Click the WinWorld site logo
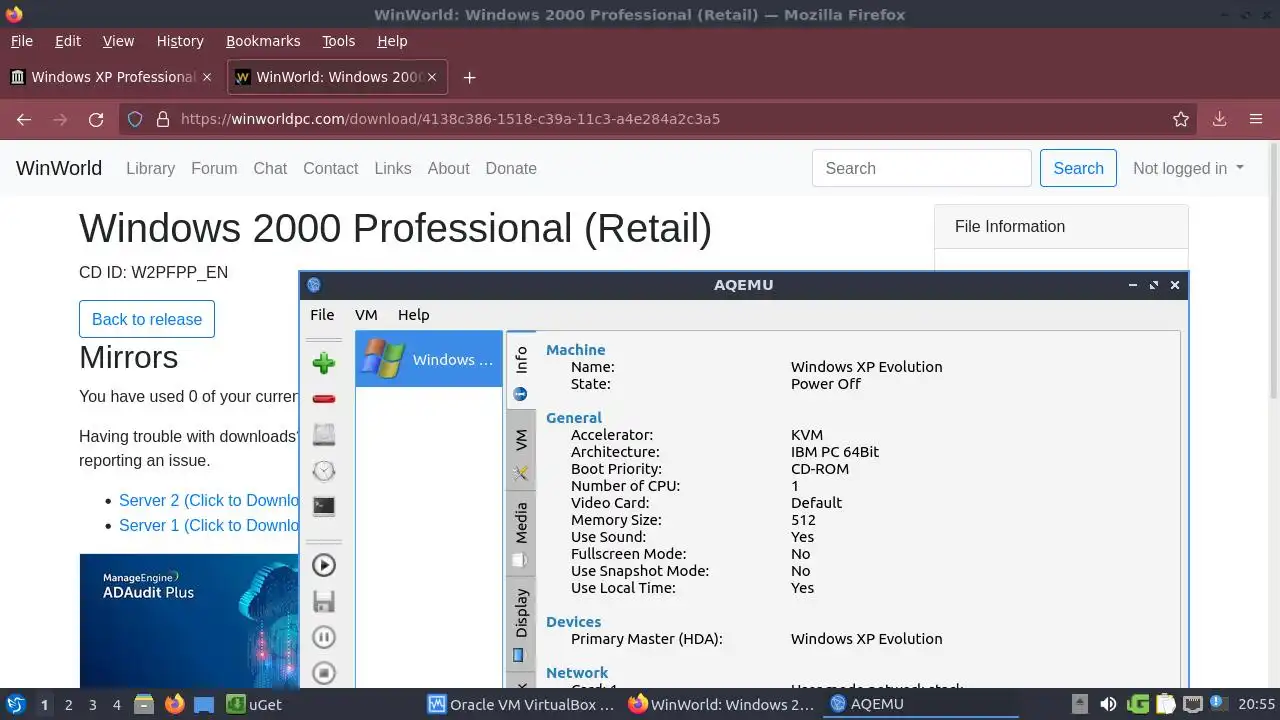 (x=59, y=168)
